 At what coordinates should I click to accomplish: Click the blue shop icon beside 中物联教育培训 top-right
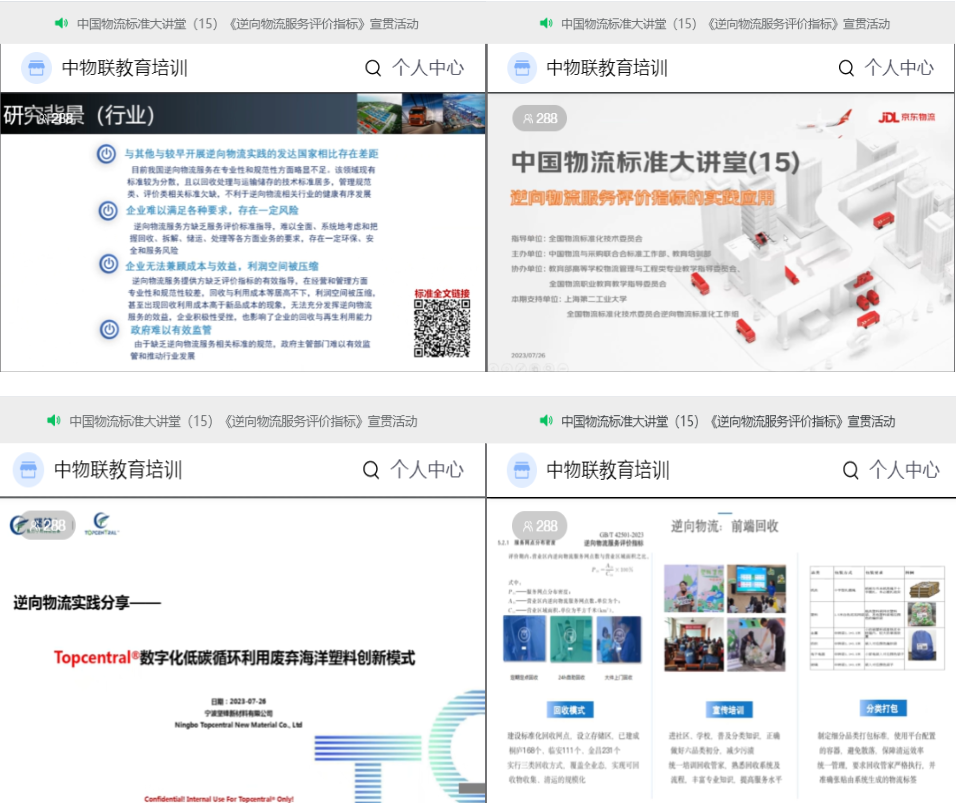[522, 67]
